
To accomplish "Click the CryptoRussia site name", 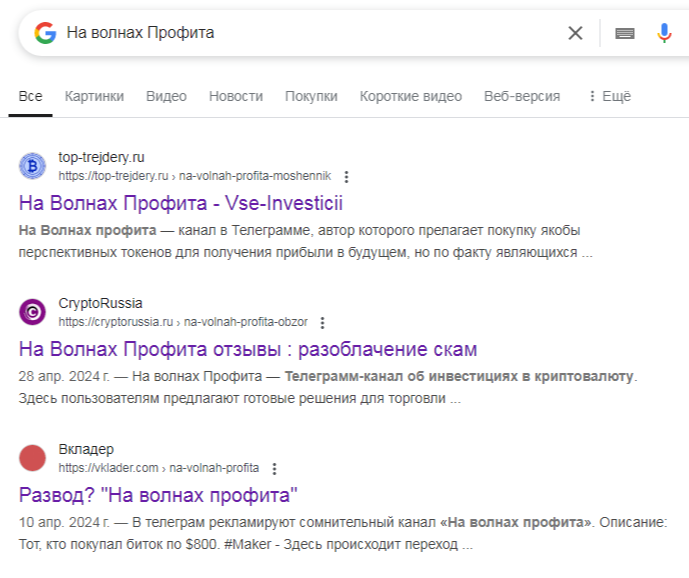I will click(x=100, y=303).
